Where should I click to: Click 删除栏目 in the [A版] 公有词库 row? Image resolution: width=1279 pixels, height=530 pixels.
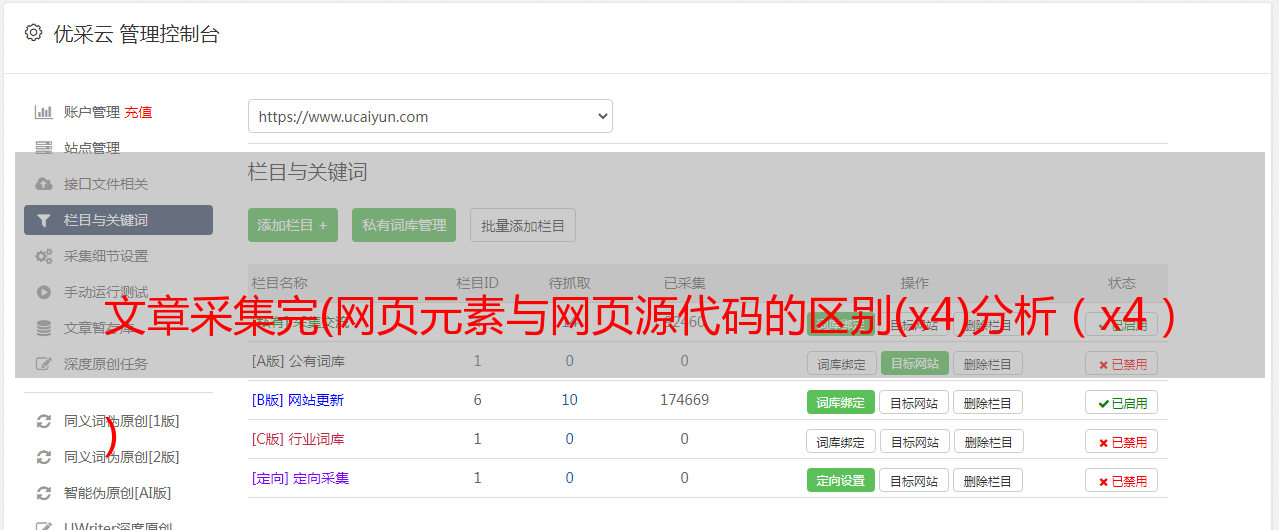click(x=987, y=363)
